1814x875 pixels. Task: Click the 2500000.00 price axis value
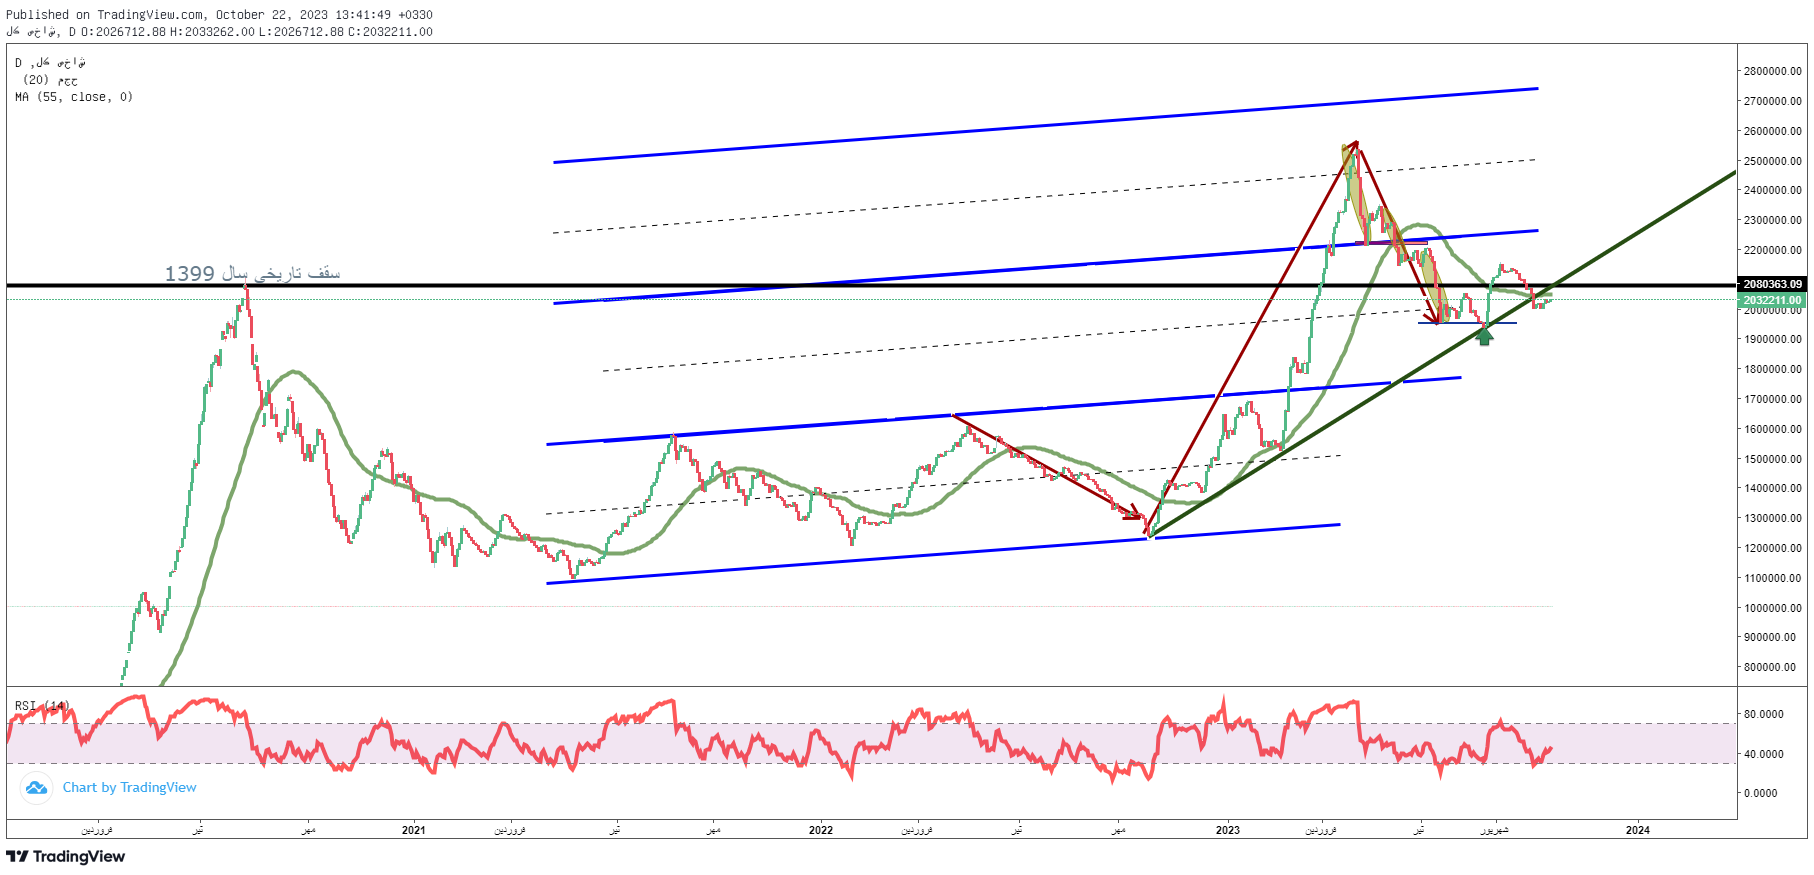(x=1772, y=161)
